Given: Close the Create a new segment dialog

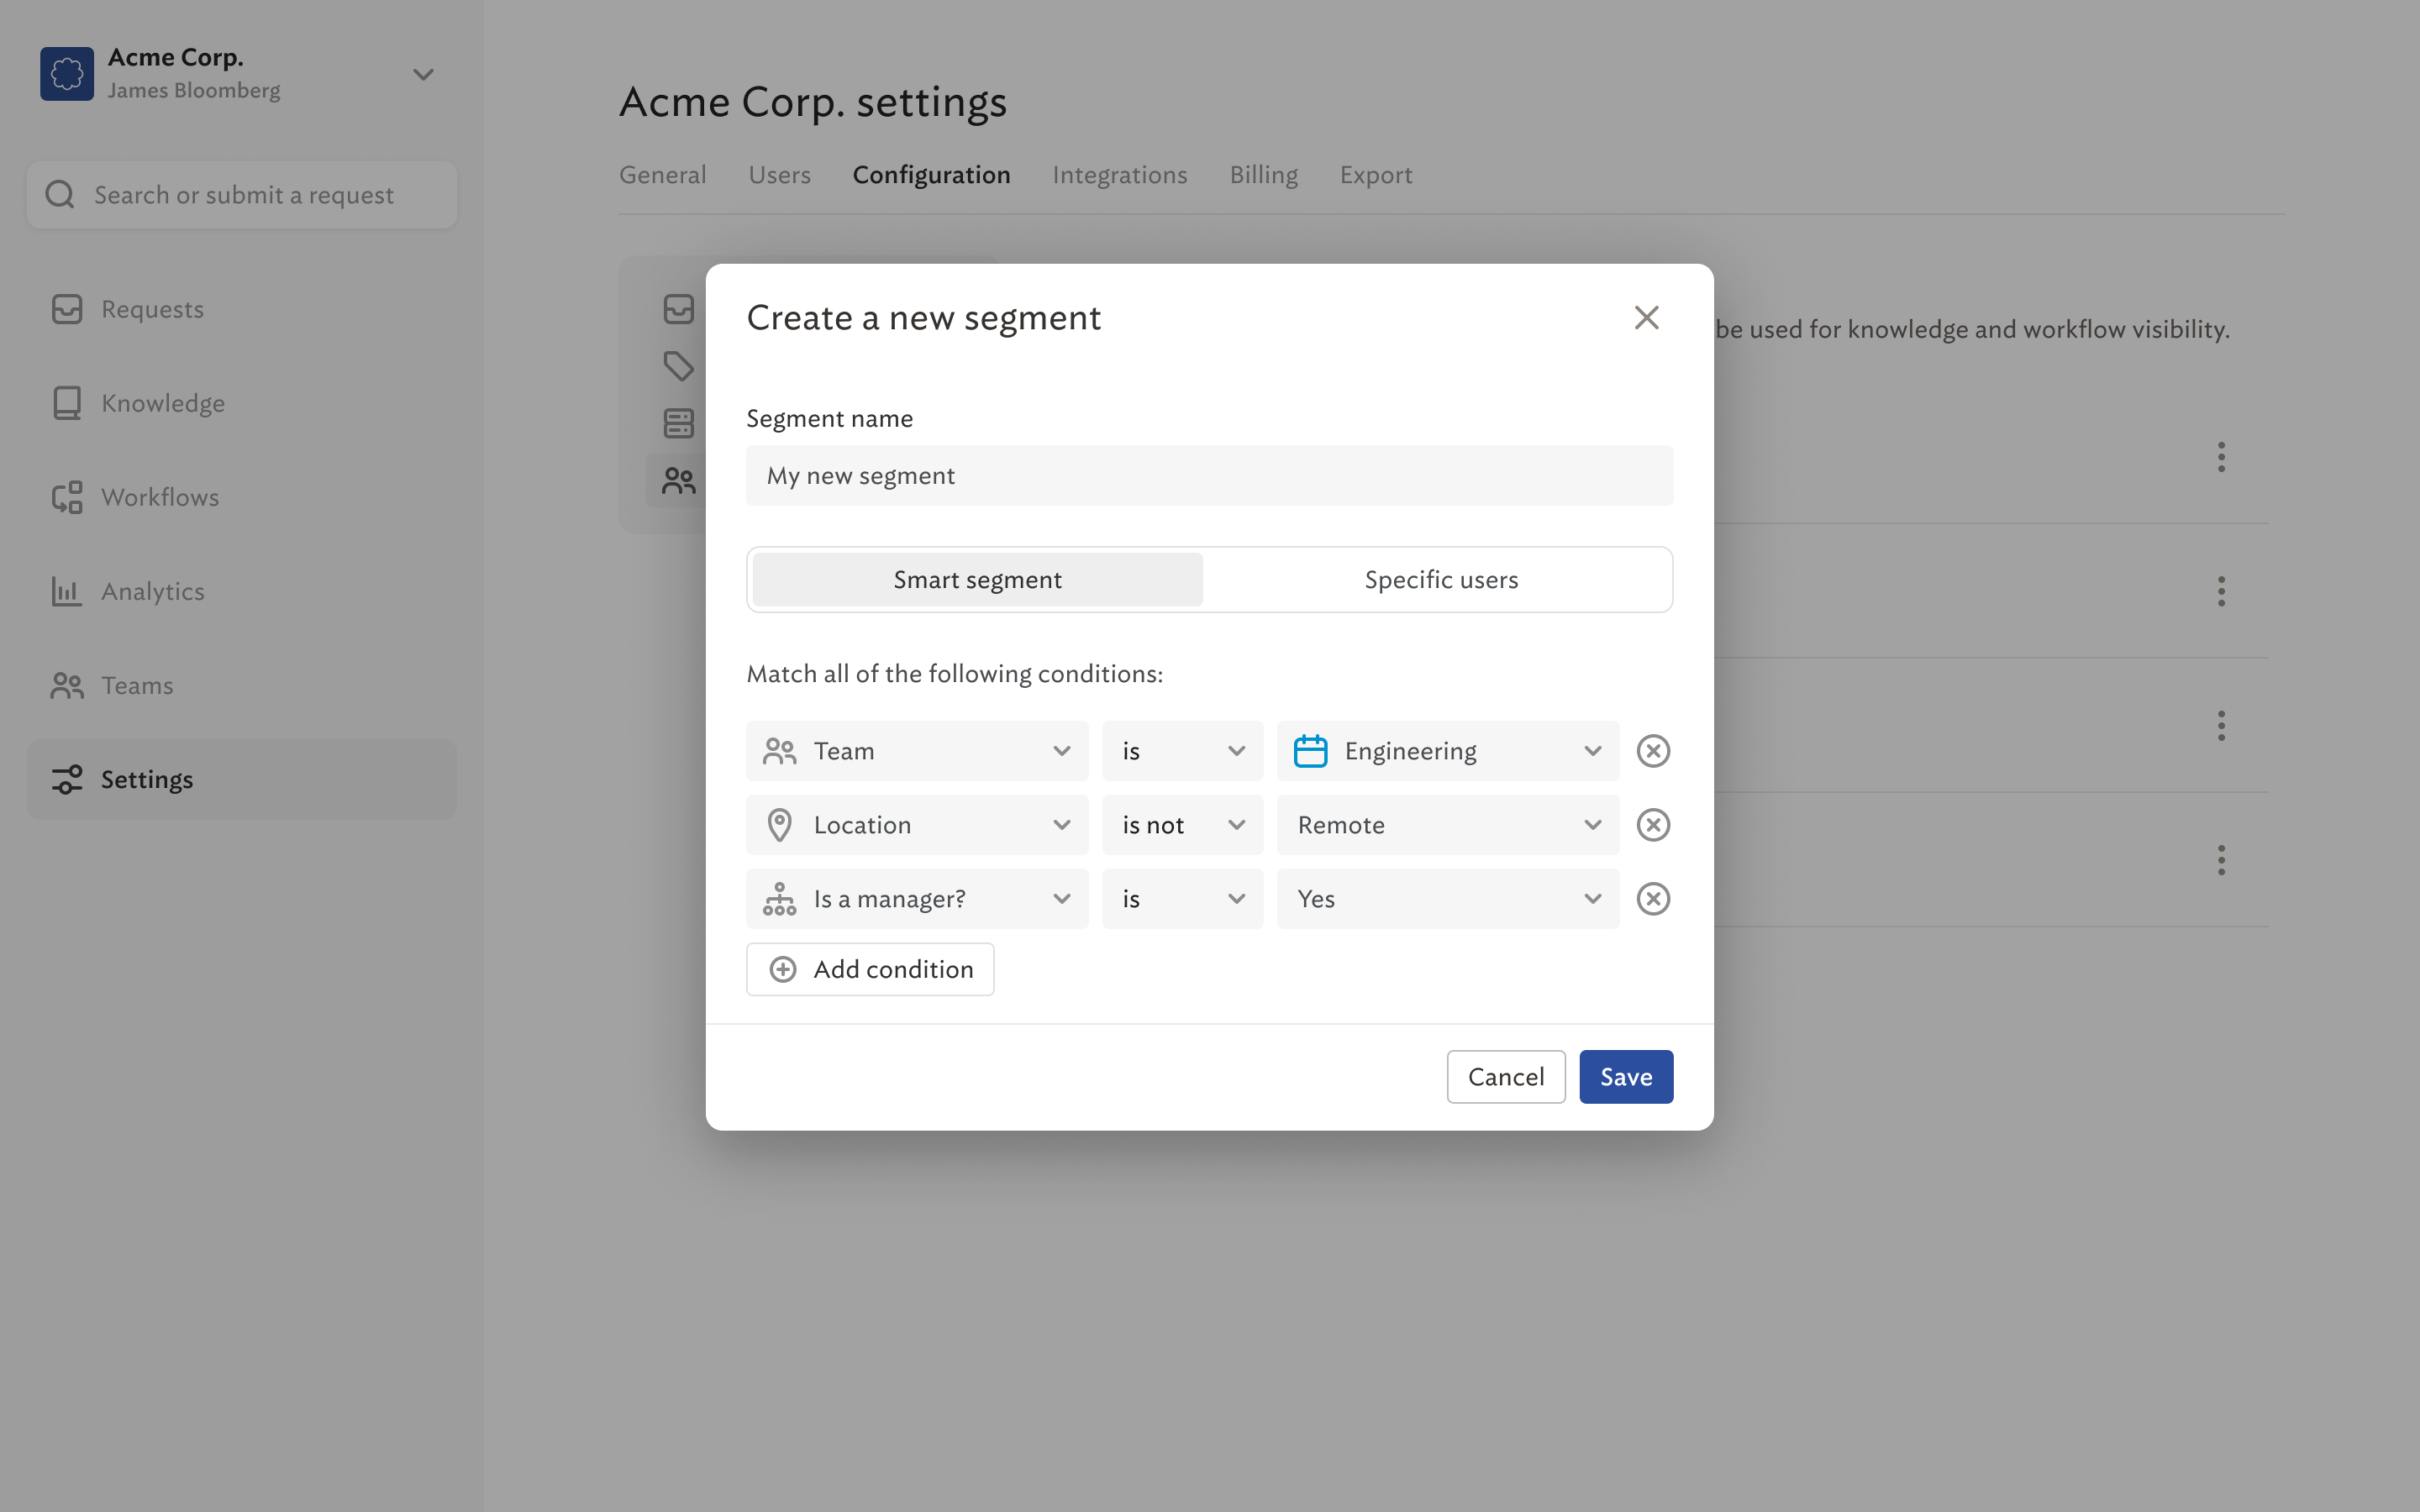Looking at the screenshot, I should click(x=1646, y=318).
